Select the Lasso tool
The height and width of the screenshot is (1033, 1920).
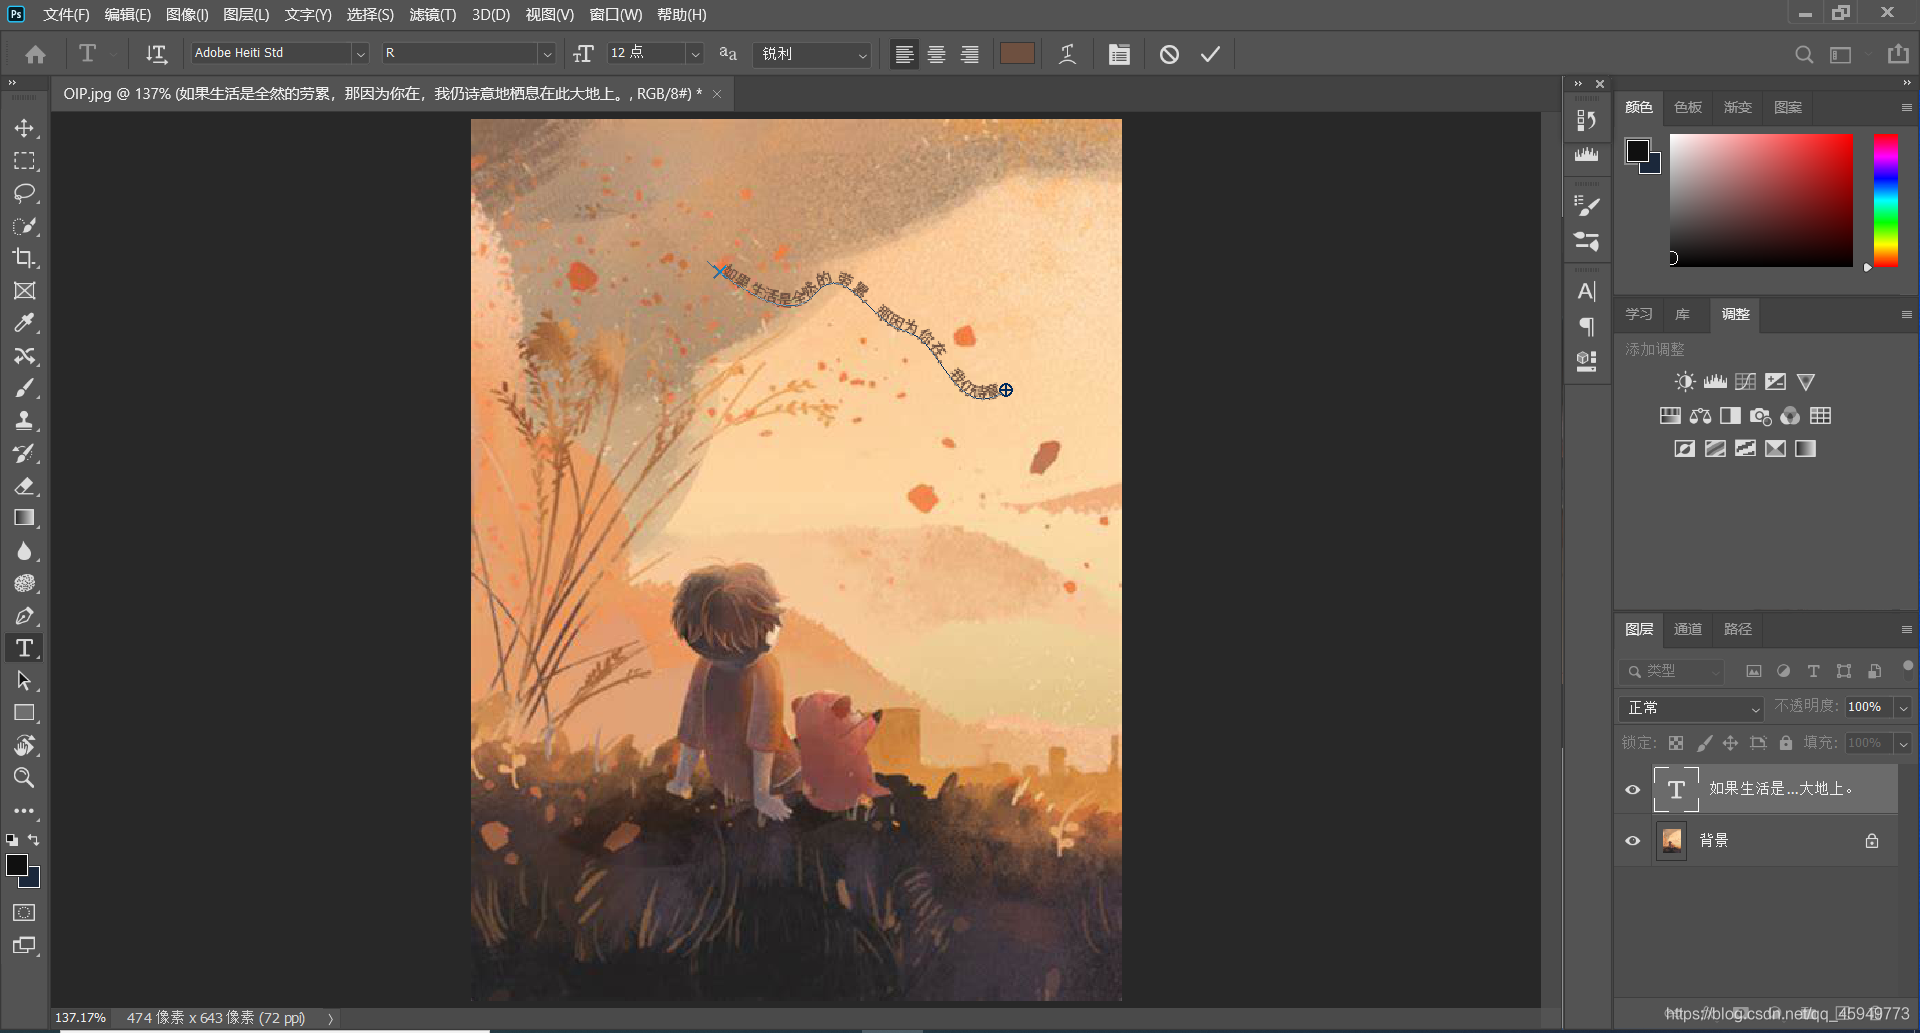24,193
